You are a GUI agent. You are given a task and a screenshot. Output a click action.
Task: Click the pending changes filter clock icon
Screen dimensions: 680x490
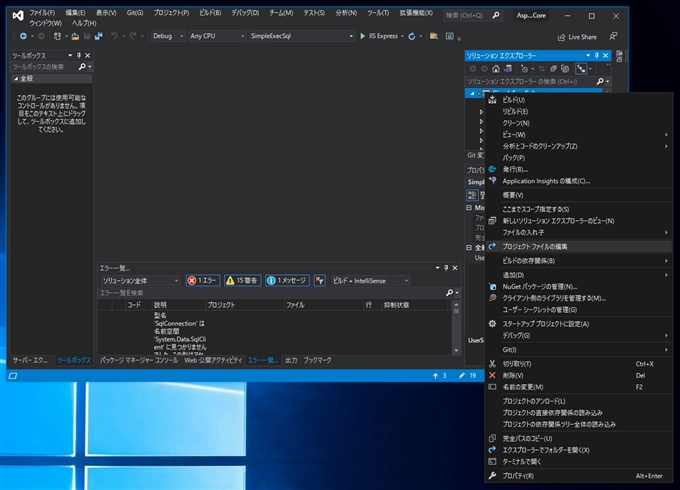524,69
